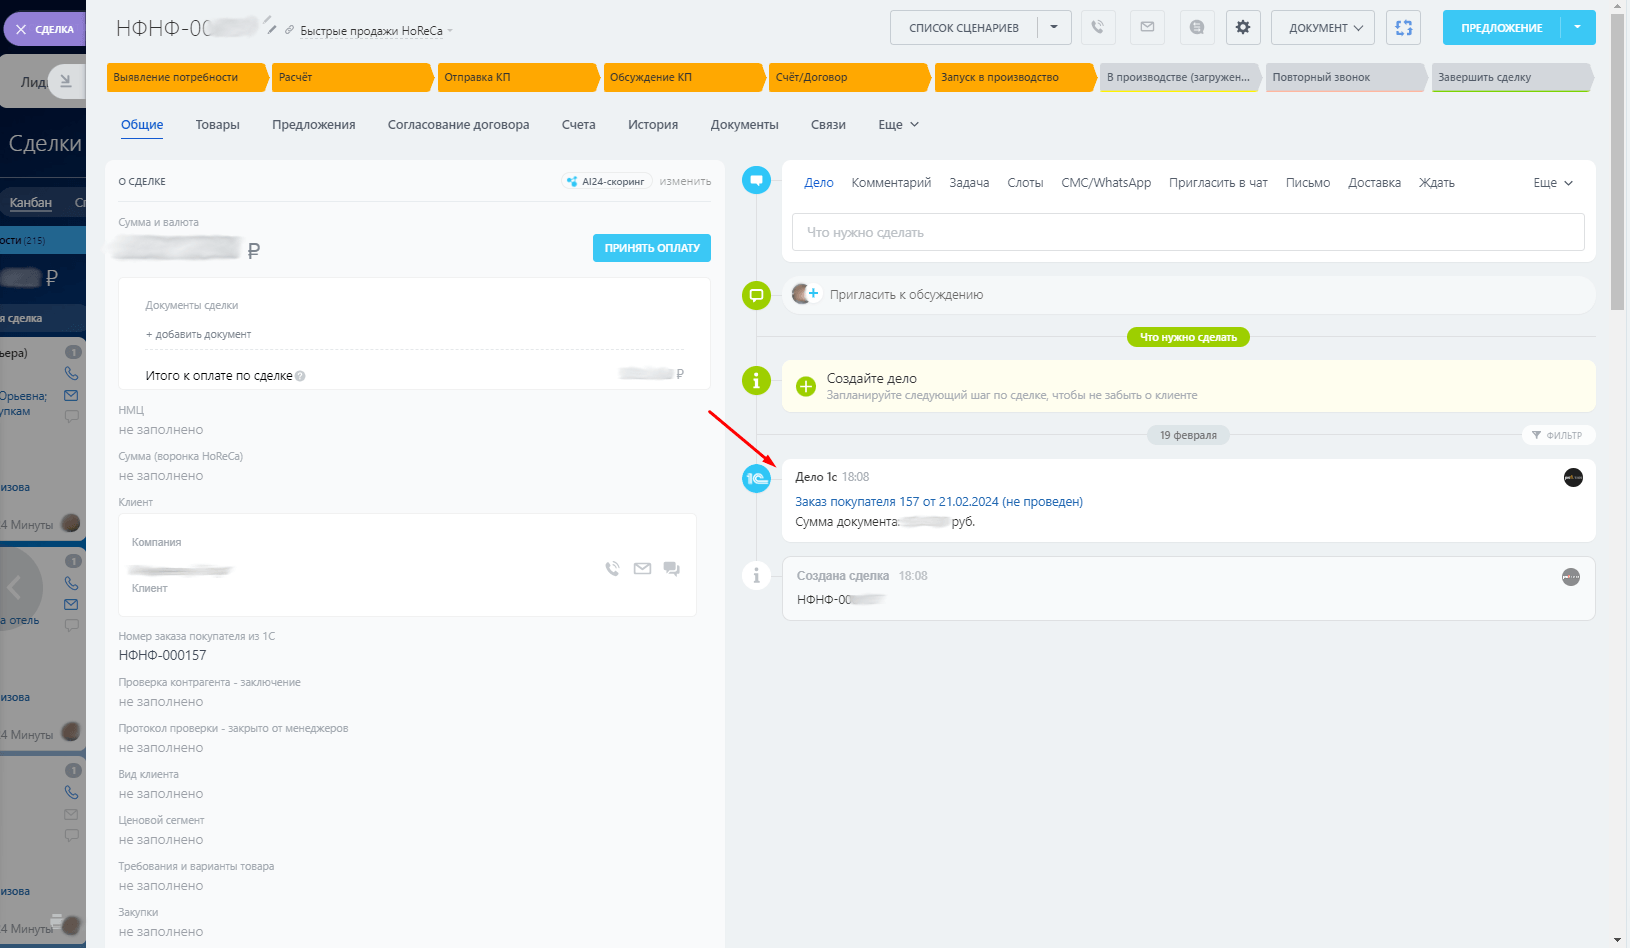Click the order number НФНФ-000157 value

162,656
